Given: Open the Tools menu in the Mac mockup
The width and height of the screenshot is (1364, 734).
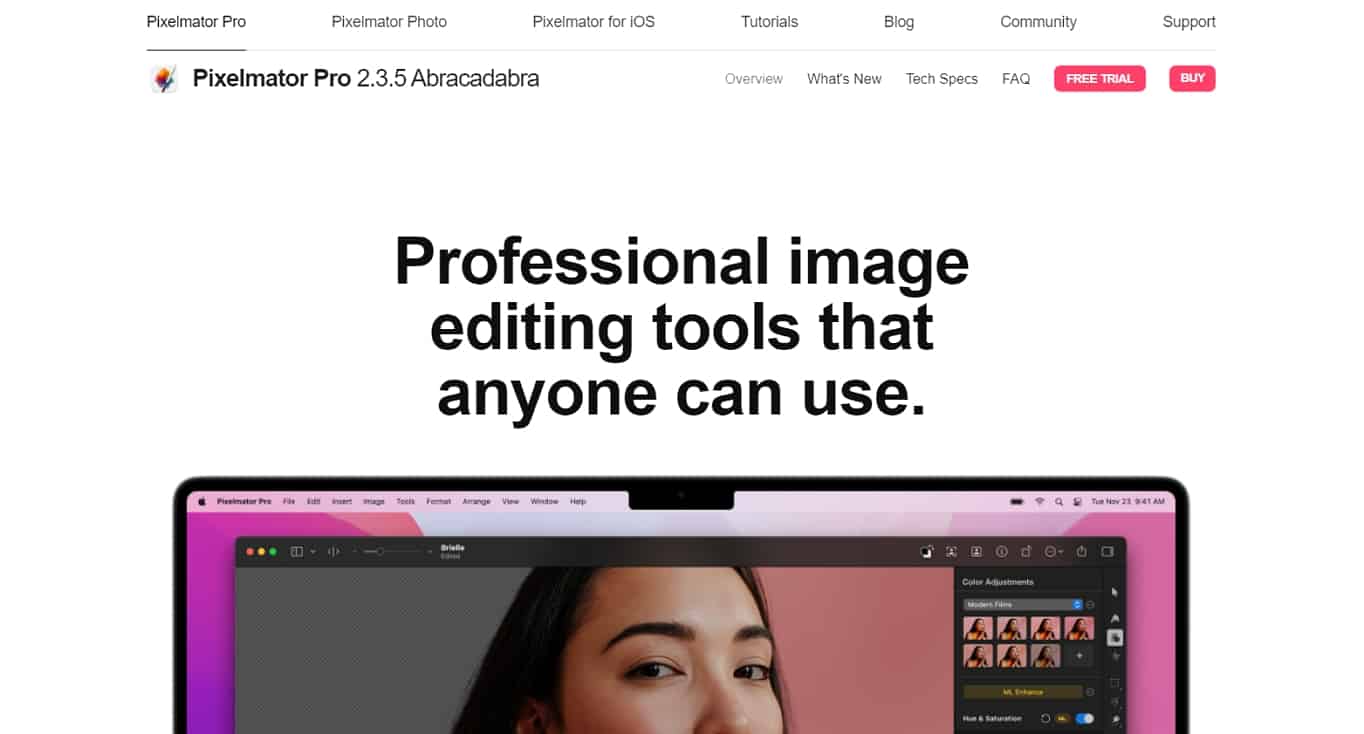Looking at the screenshot, I should [405, 501].
